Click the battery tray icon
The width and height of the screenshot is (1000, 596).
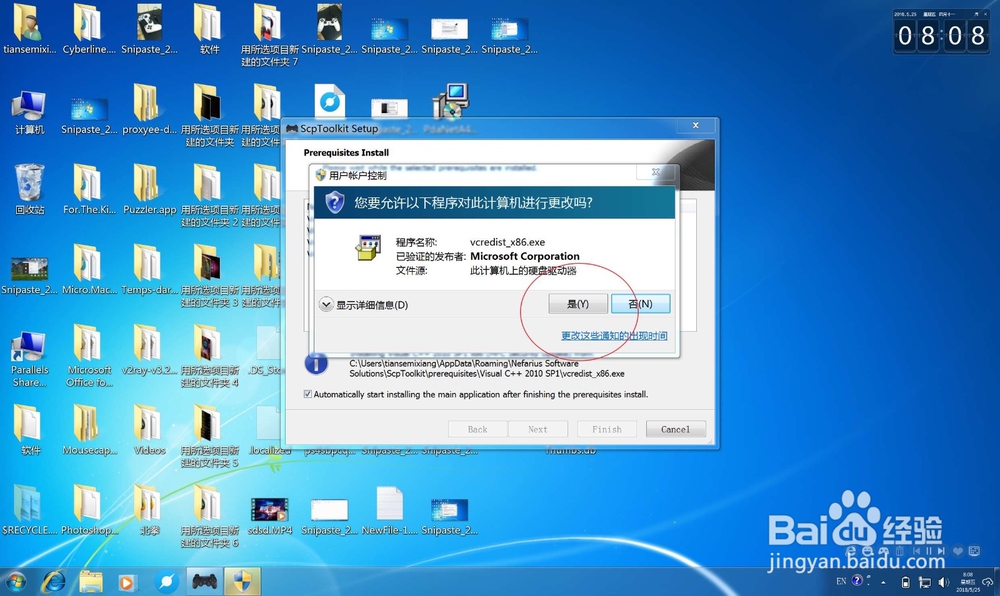click(x=905, y=582)
